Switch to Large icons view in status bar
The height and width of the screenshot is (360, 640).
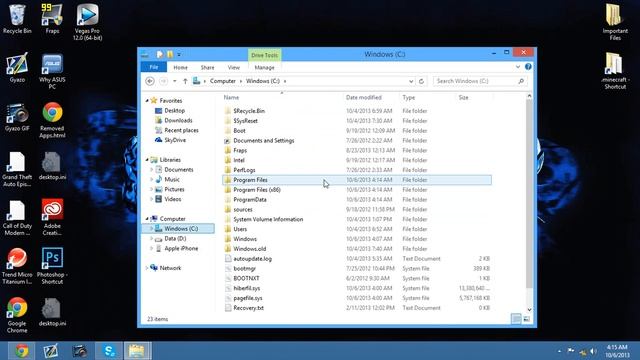click(x=527, y=319)
